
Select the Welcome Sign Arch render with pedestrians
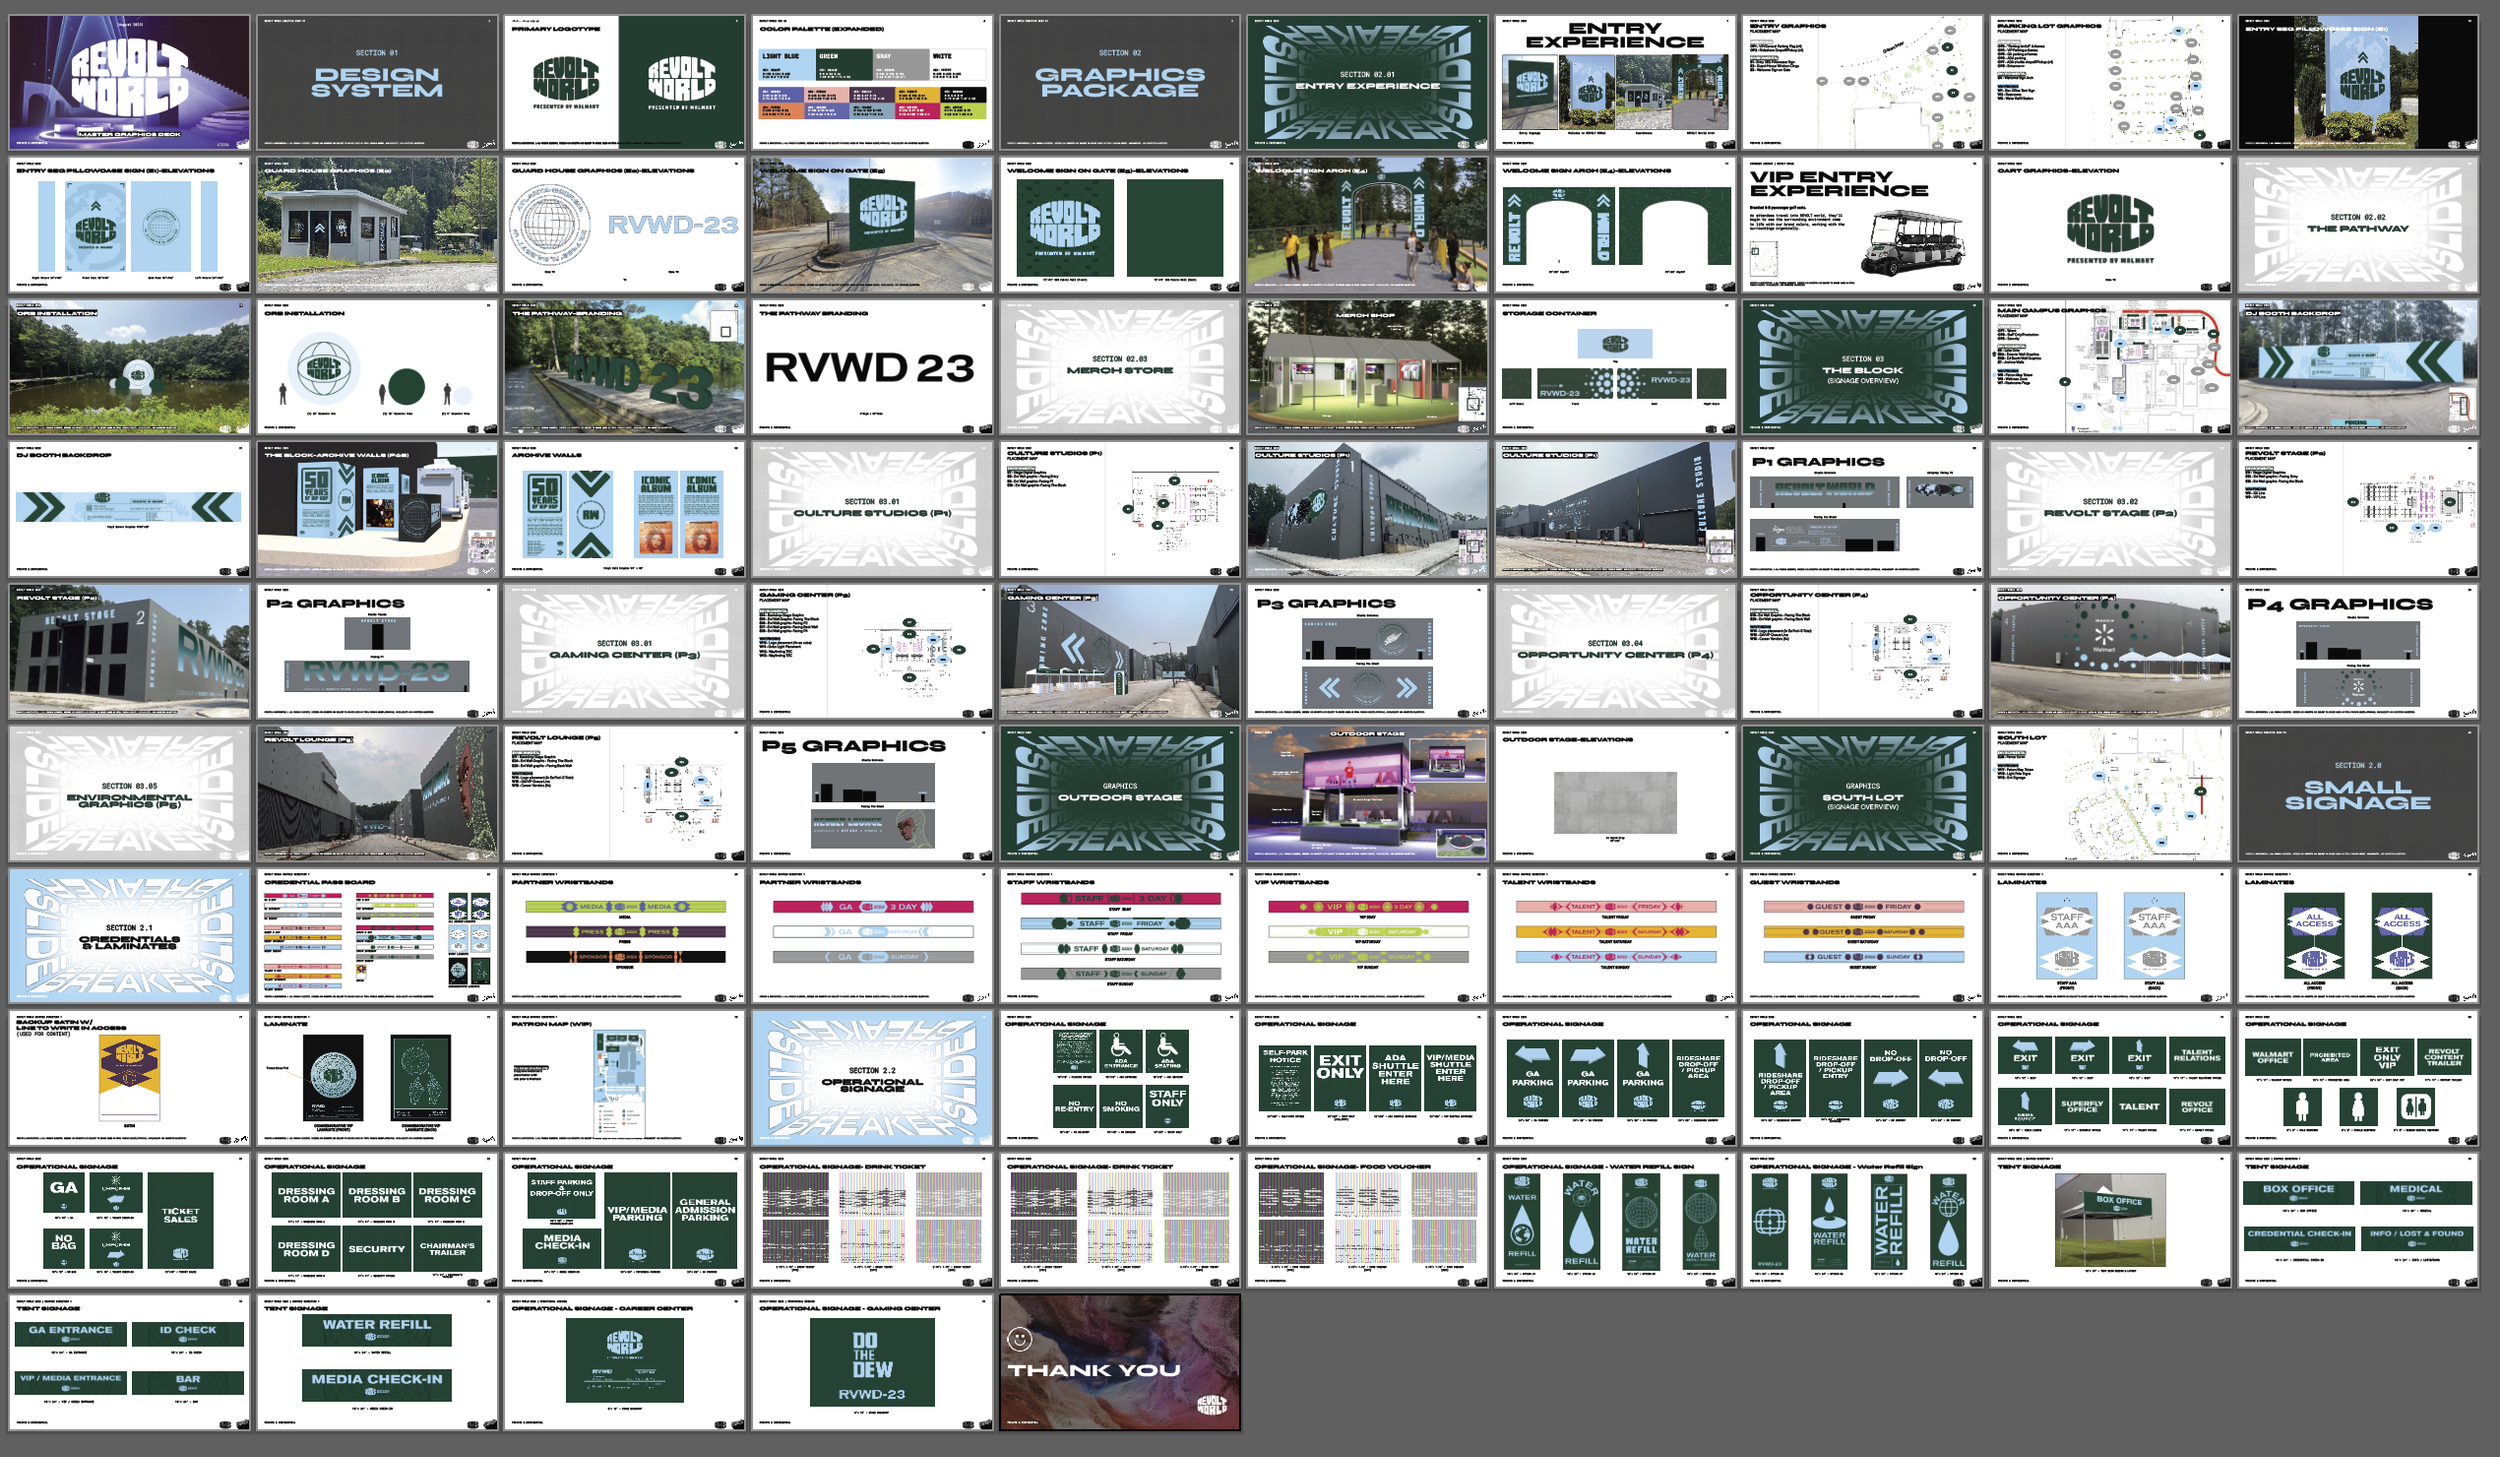1367,225
